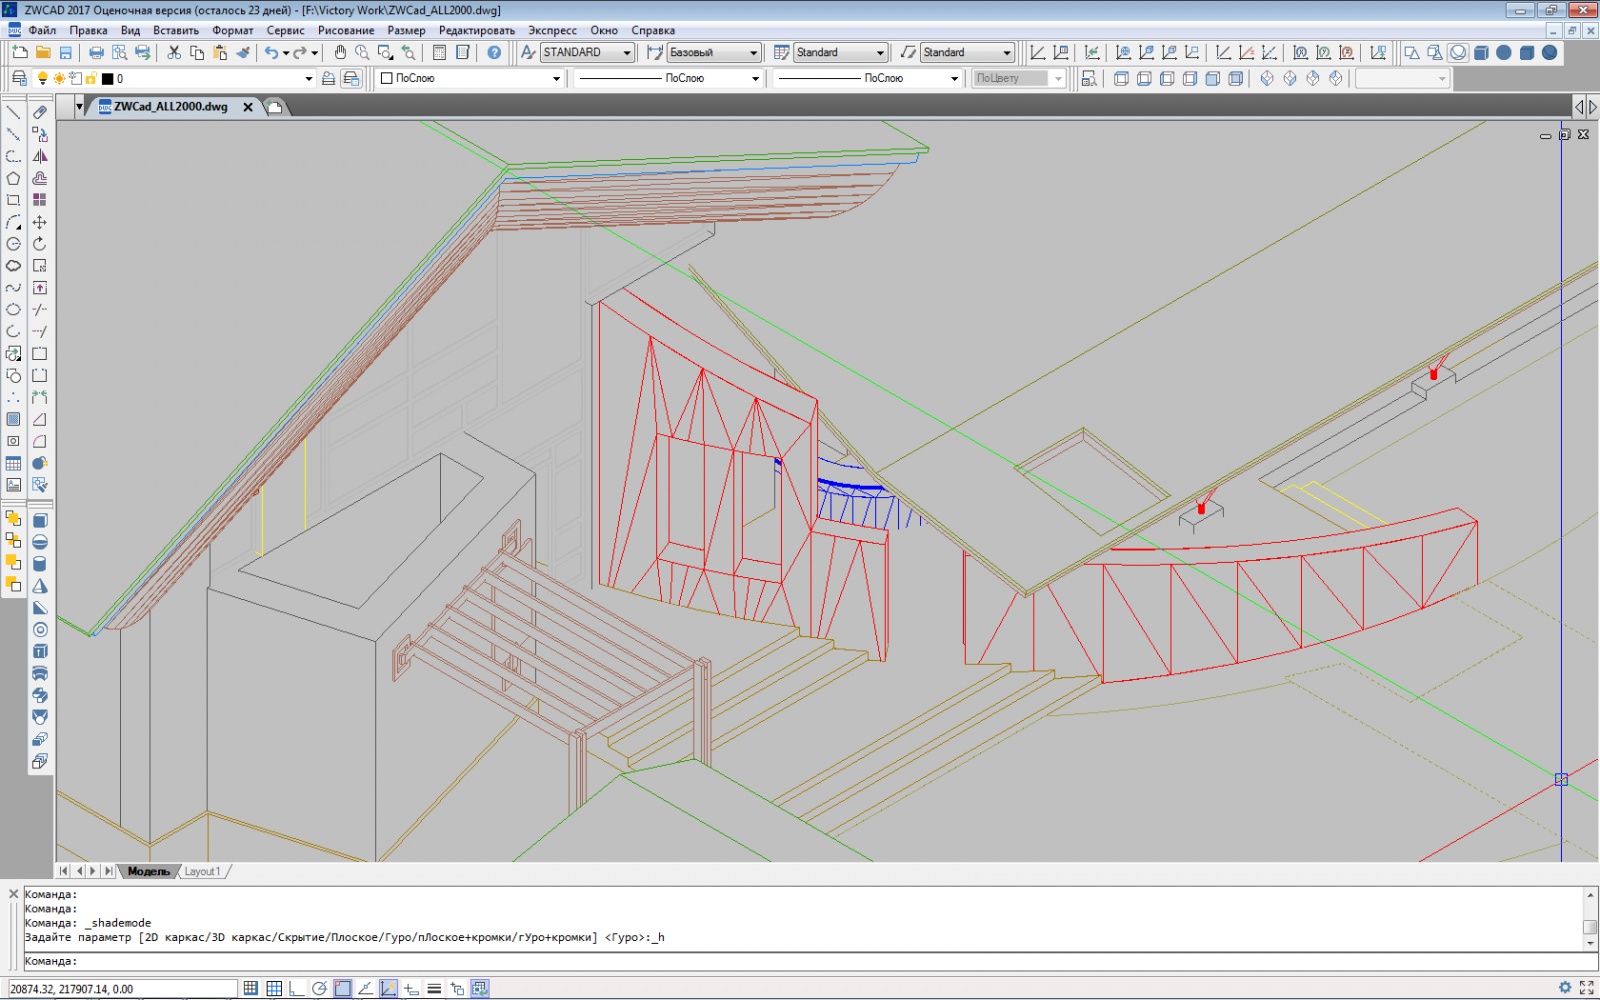Choose the Erase tool
This screenshot has height=1000, width=1600.
[x=40, y=112]
